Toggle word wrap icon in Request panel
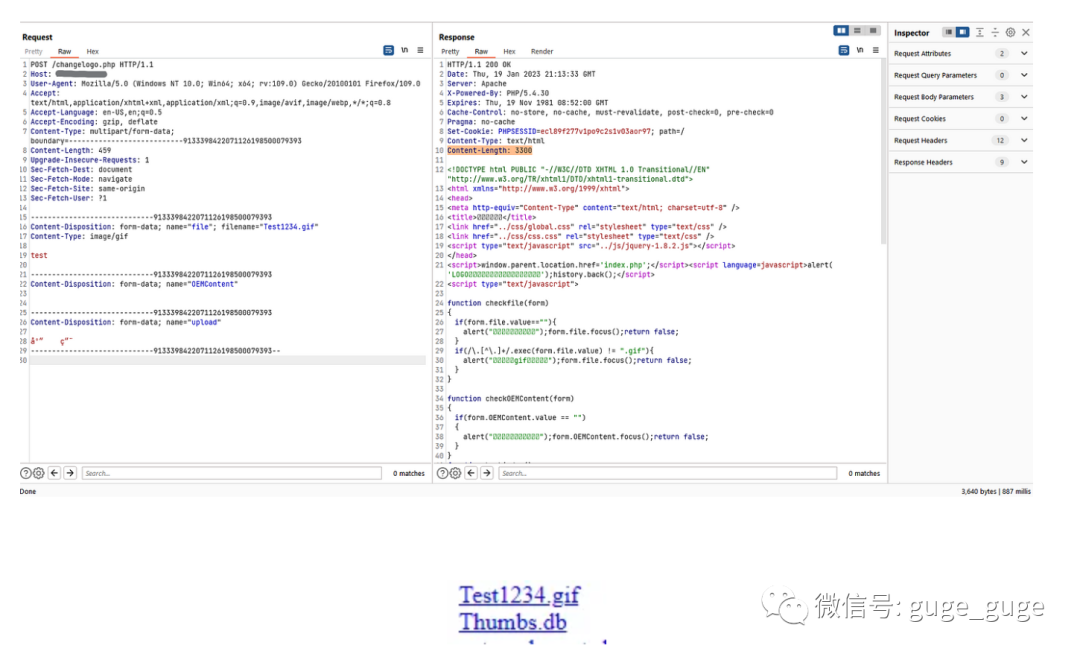This screenshot has height=657, width=1080. pyautogui.click(x=388, y=50)
